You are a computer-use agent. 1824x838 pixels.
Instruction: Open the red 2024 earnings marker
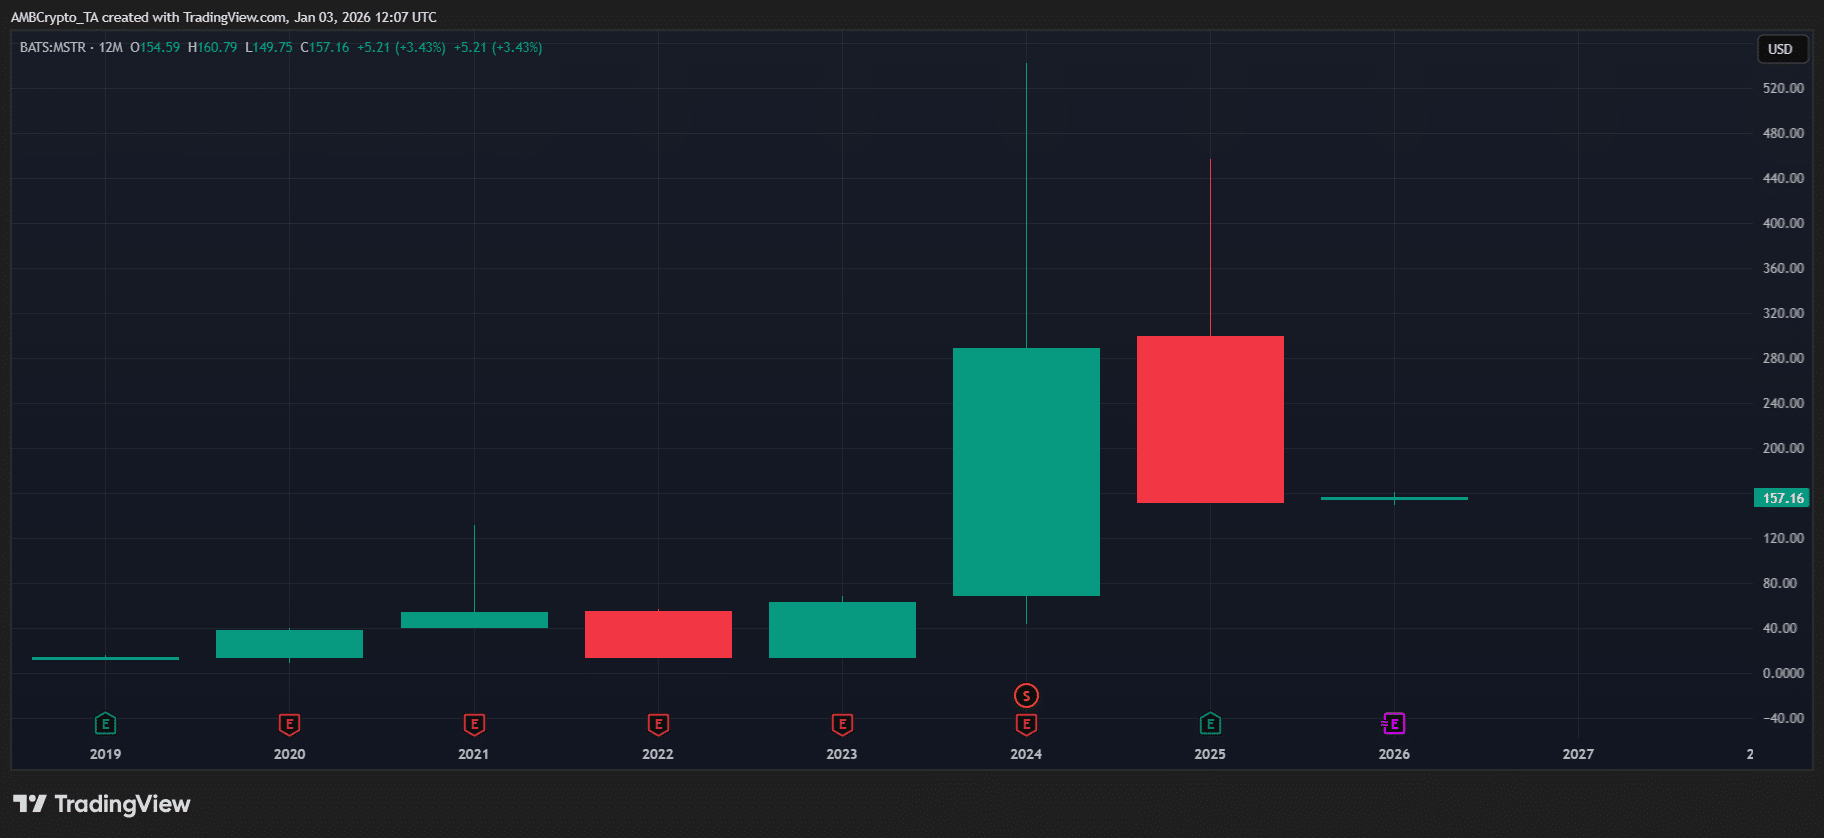1026,723
